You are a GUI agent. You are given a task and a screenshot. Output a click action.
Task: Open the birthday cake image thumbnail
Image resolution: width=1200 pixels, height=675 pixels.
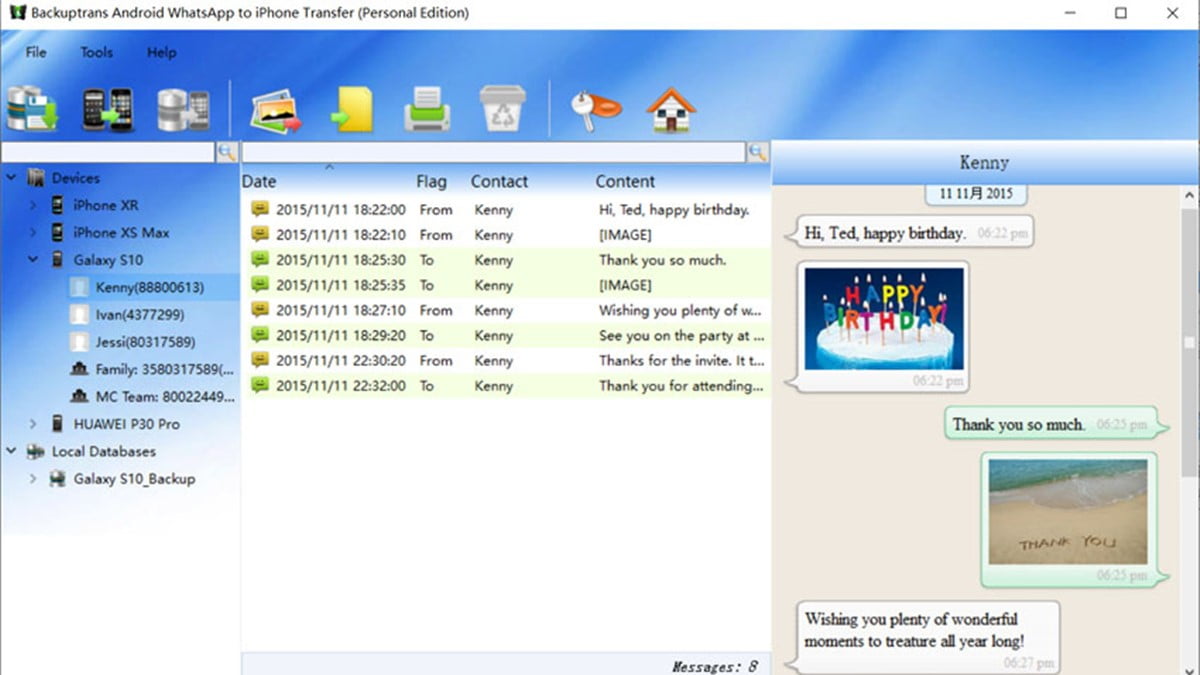tap(883, 319)
